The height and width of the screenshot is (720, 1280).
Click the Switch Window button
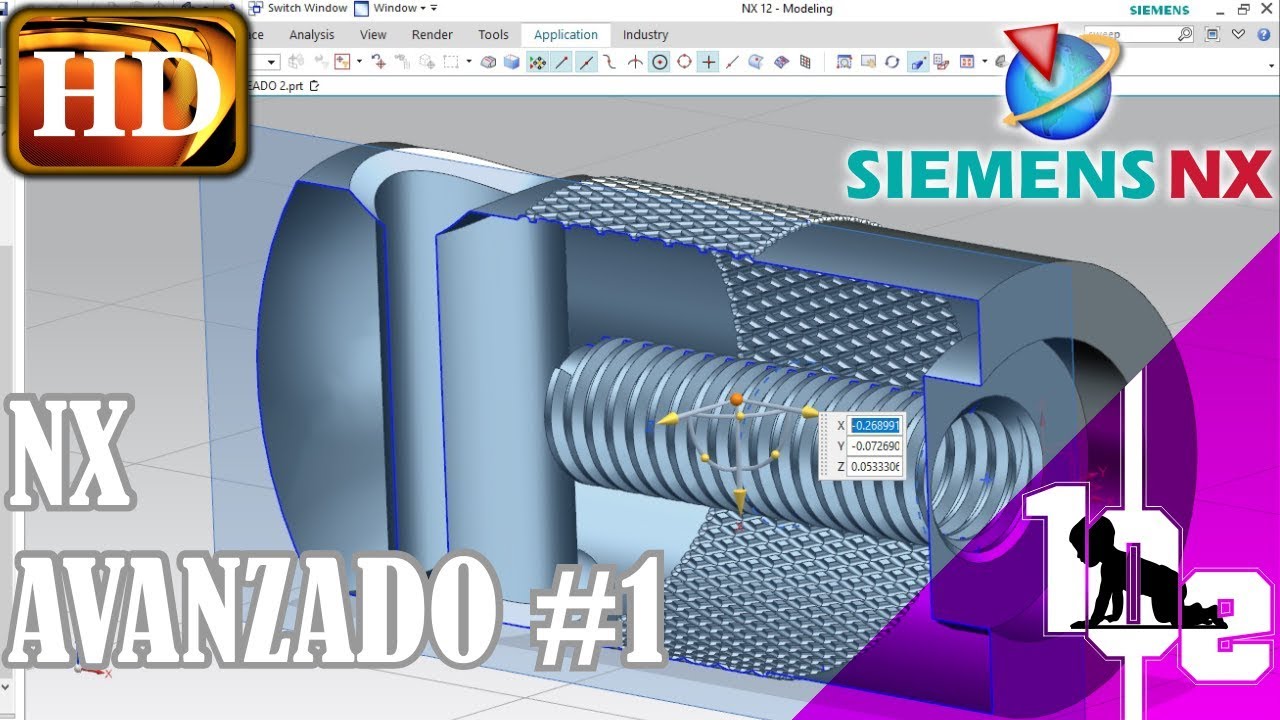[298, 8]
